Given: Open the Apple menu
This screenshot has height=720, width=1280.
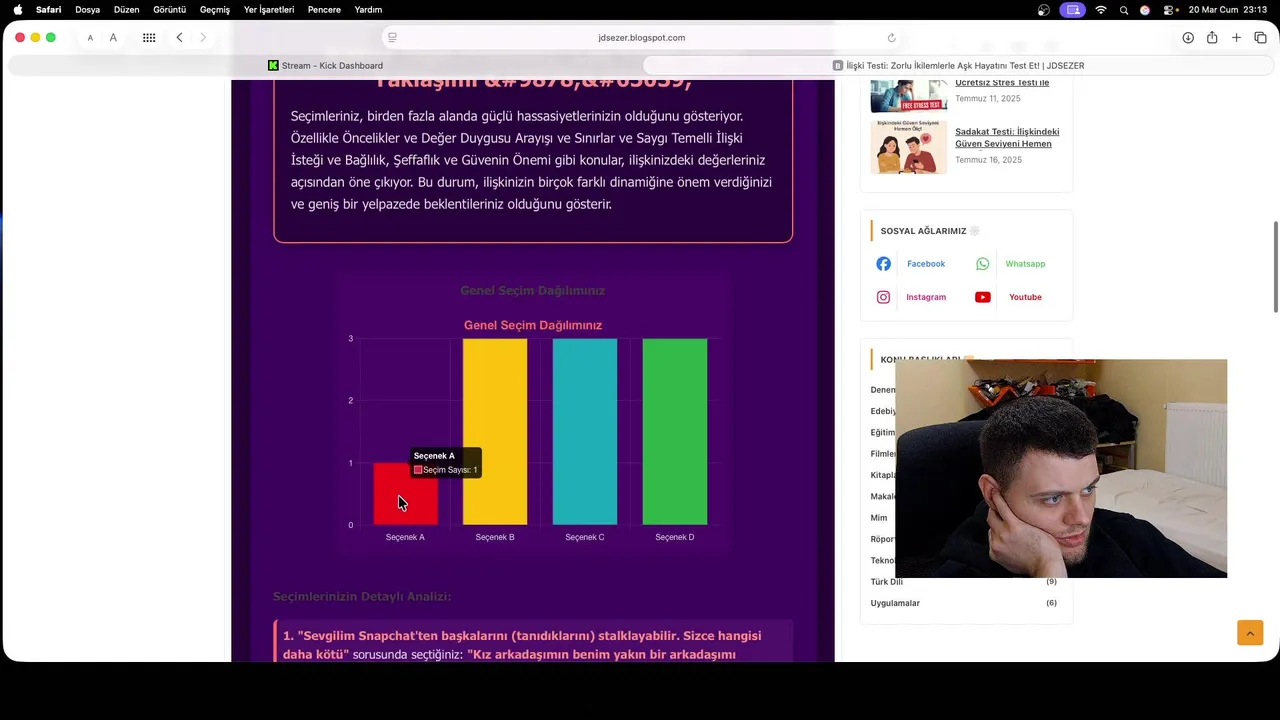Looking at the screenshot, I should click(x=17, y=9).
